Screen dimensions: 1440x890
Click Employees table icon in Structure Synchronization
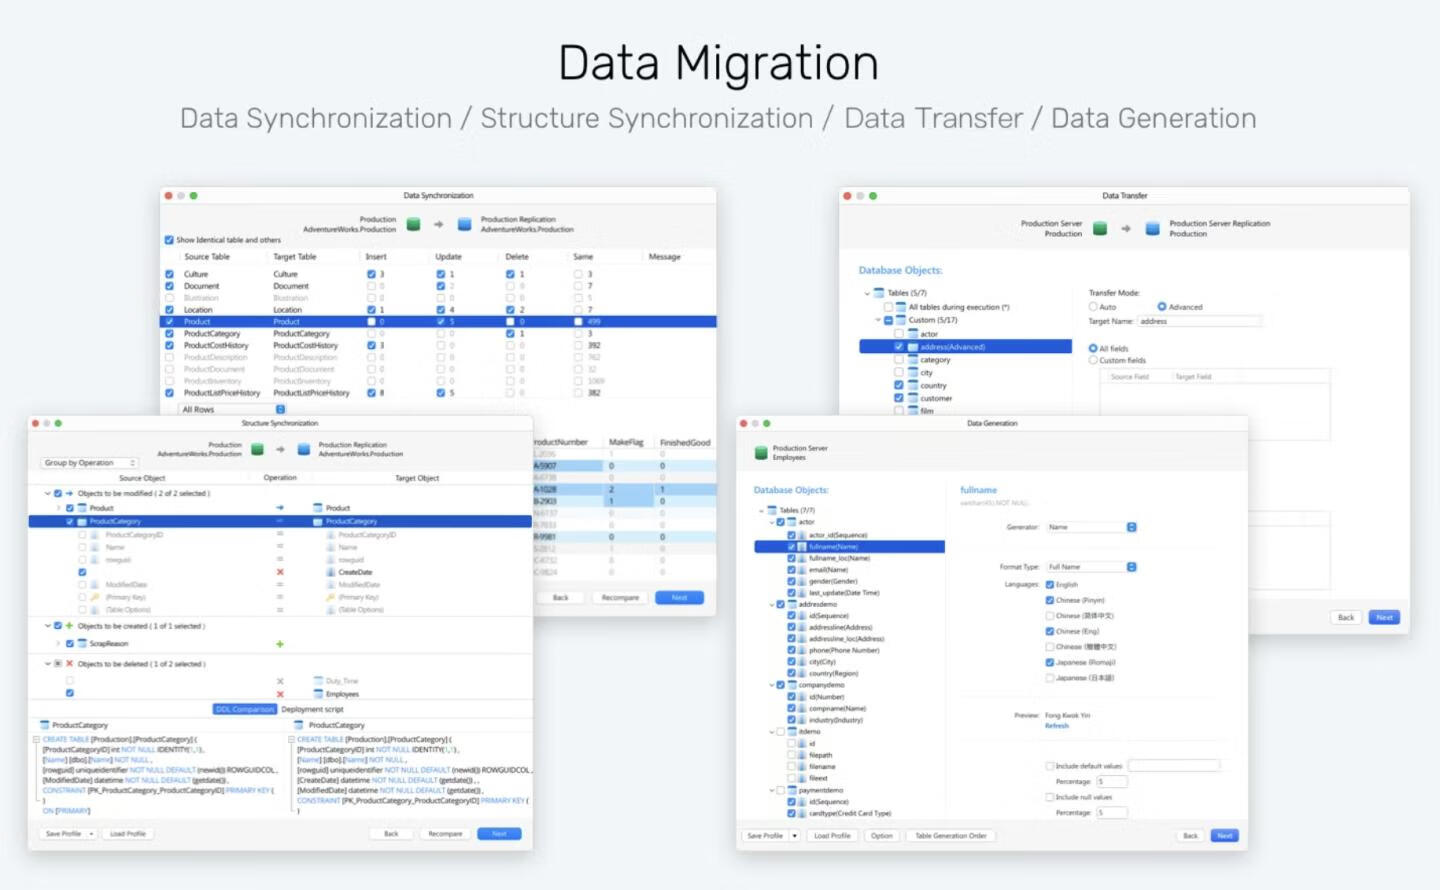pos(318,694)
